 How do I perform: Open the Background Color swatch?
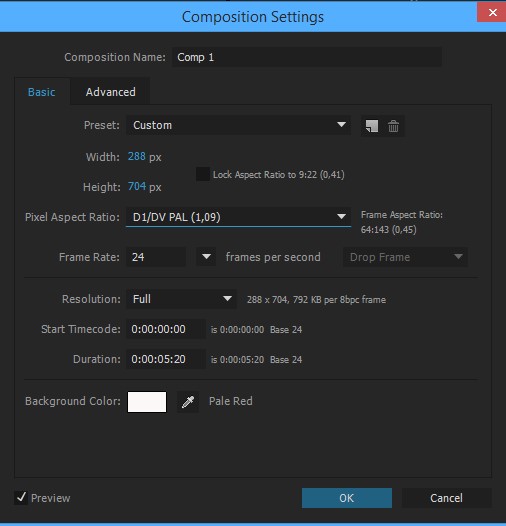point(147,402)
